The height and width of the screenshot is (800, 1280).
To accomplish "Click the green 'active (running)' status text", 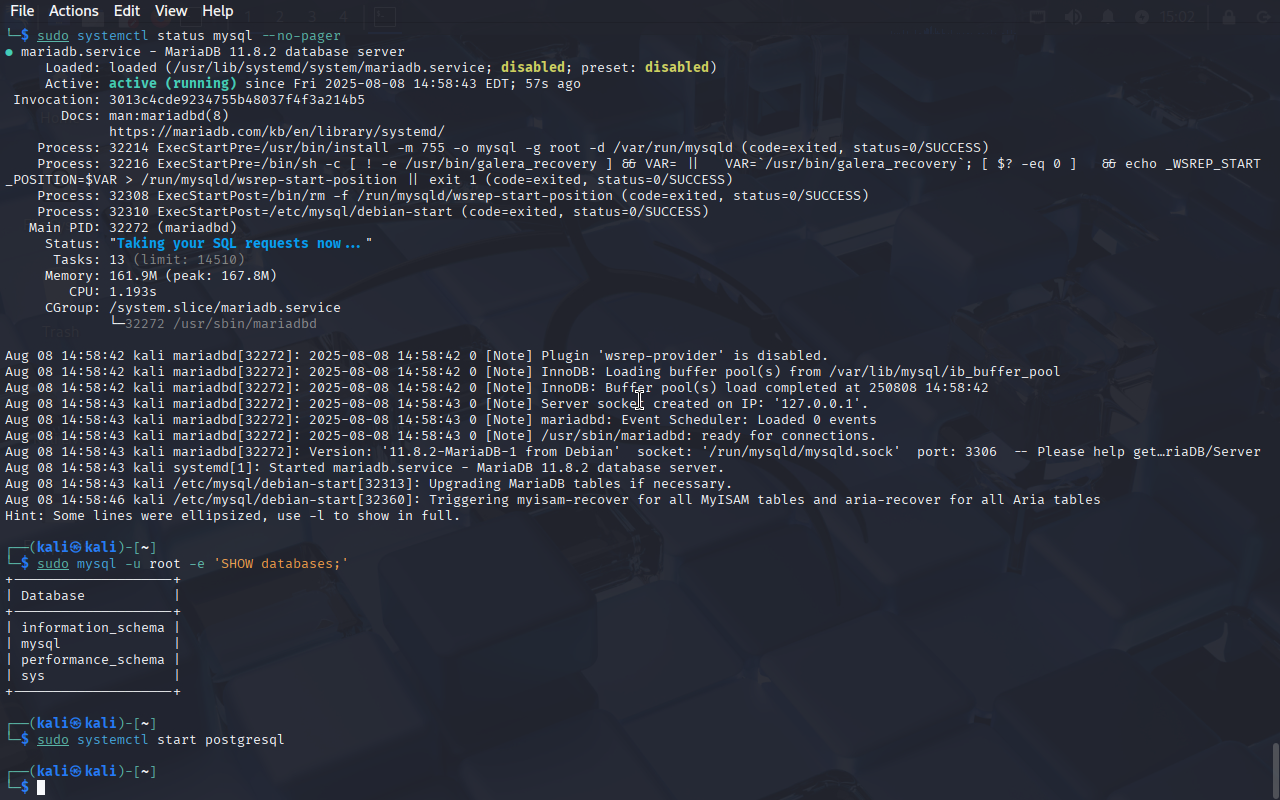I will coord(173,84).
